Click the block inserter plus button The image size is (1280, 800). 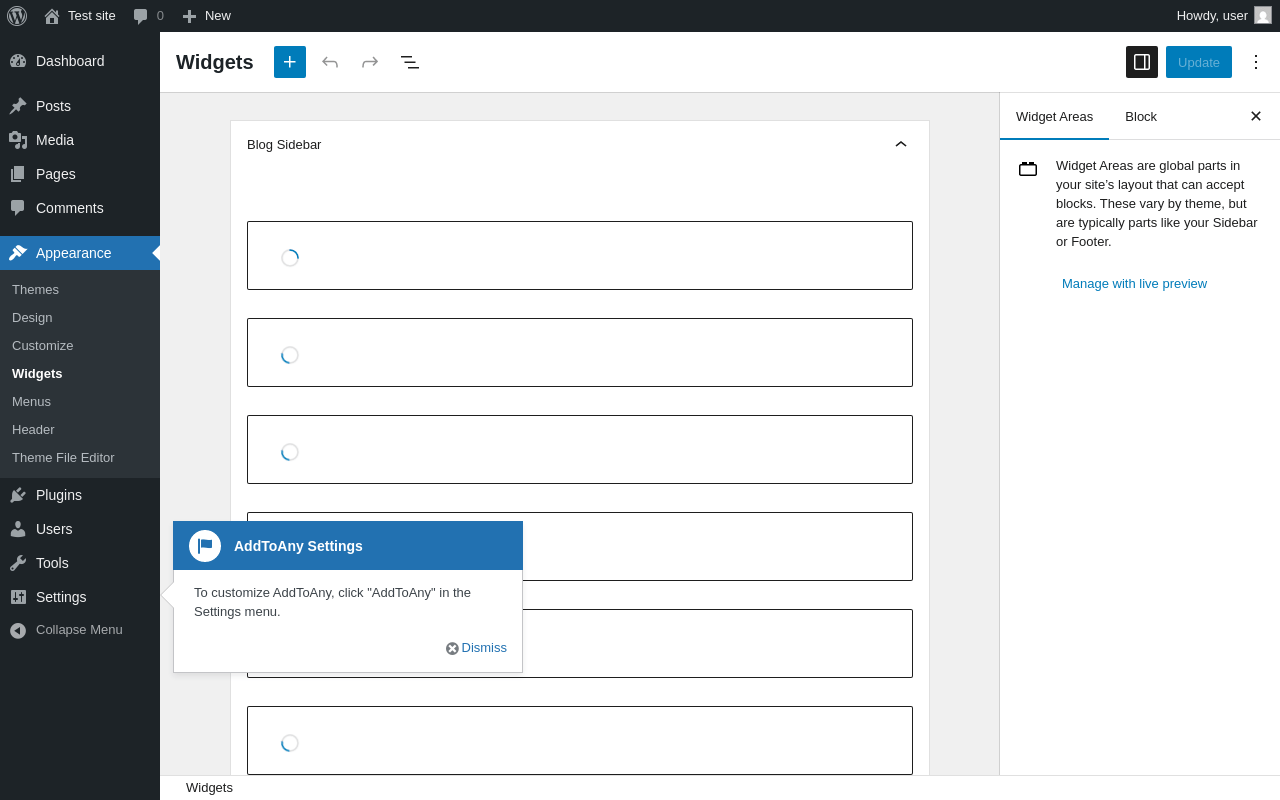[x=290, y=62]
